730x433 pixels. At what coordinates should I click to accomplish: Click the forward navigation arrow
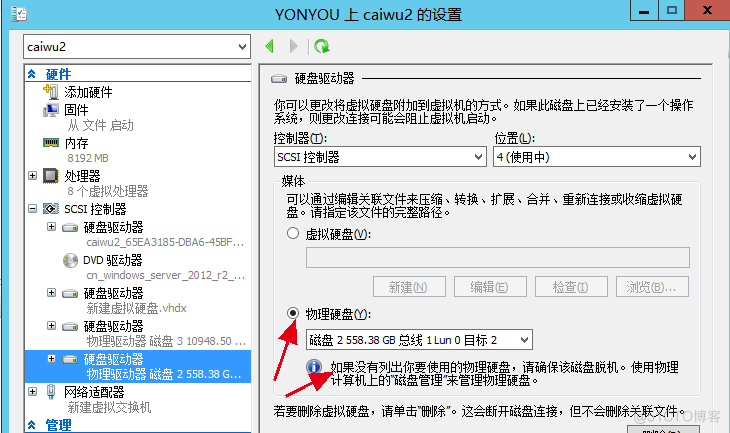293,46
